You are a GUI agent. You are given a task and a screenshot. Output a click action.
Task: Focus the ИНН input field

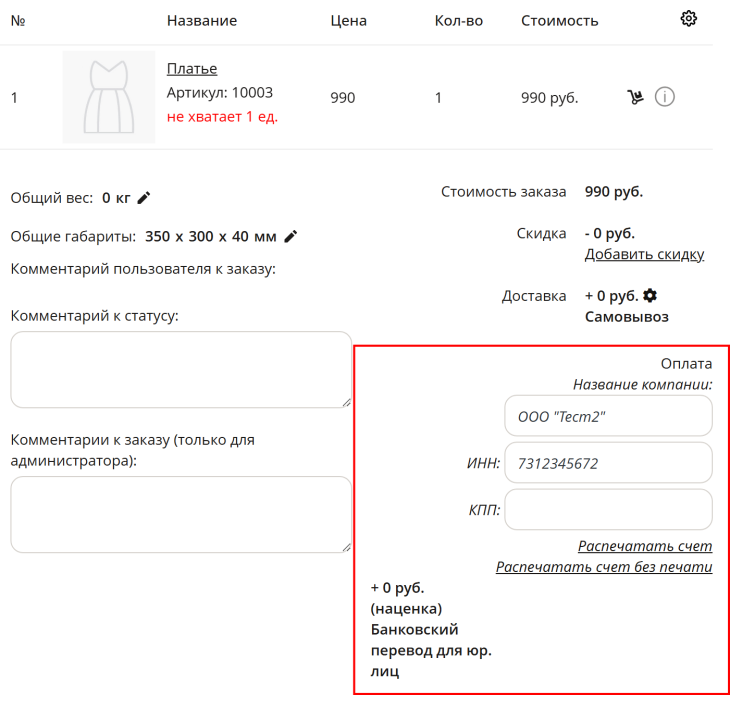(x=608, y=463)
